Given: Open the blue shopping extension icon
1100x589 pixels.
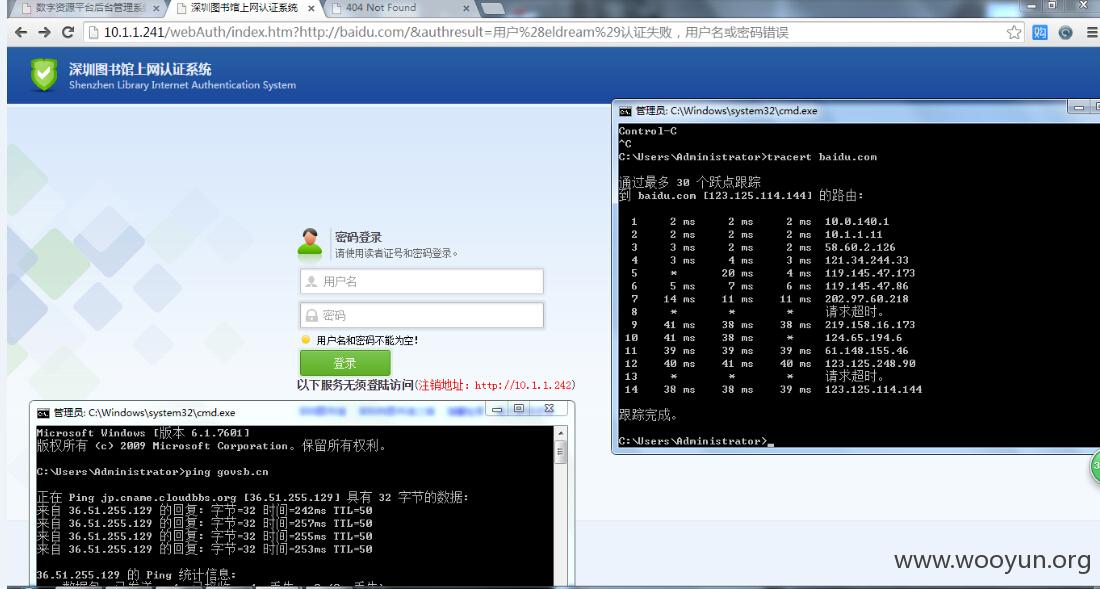Looking at the screenshot, I should pos(1040,32).
